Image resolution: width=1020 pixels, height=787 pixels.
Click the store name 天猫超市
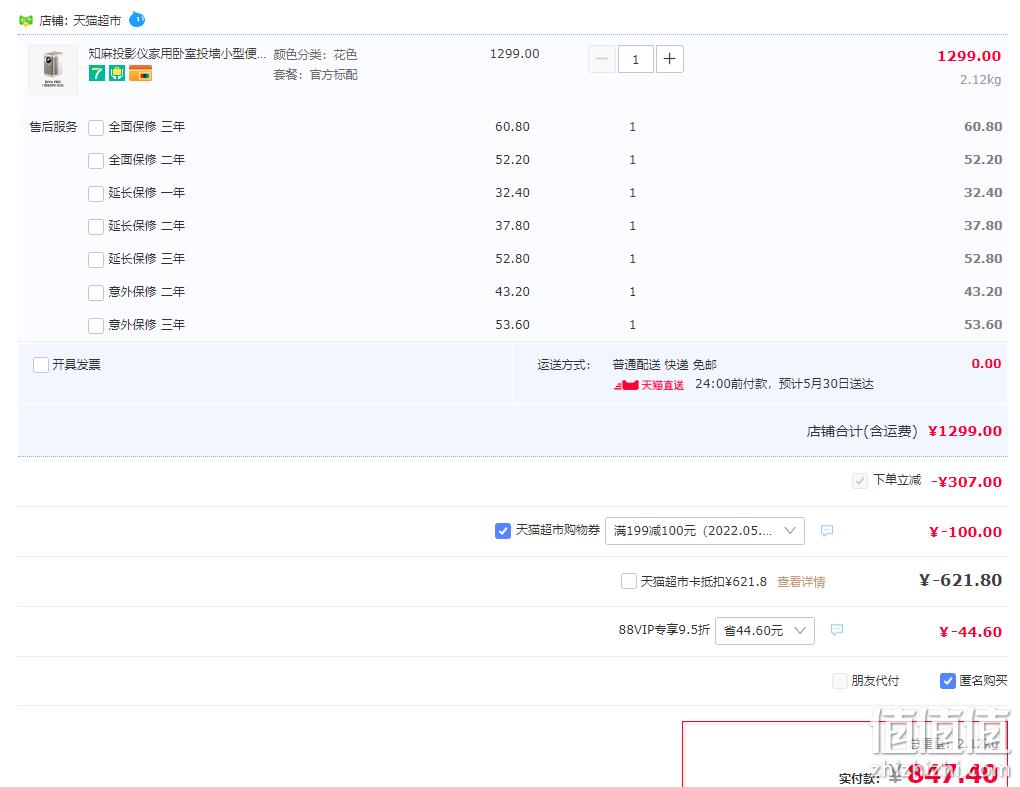[x=97, y=21]
